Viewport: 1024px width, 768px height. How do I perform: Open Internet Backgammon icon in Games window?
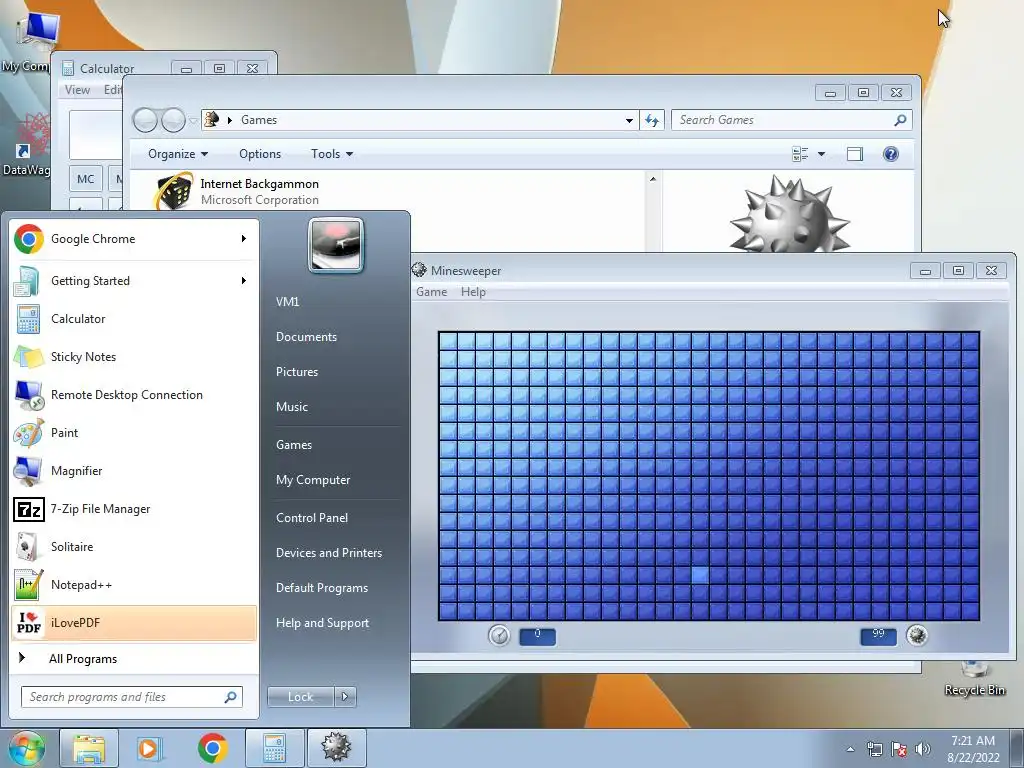[174, 191]
